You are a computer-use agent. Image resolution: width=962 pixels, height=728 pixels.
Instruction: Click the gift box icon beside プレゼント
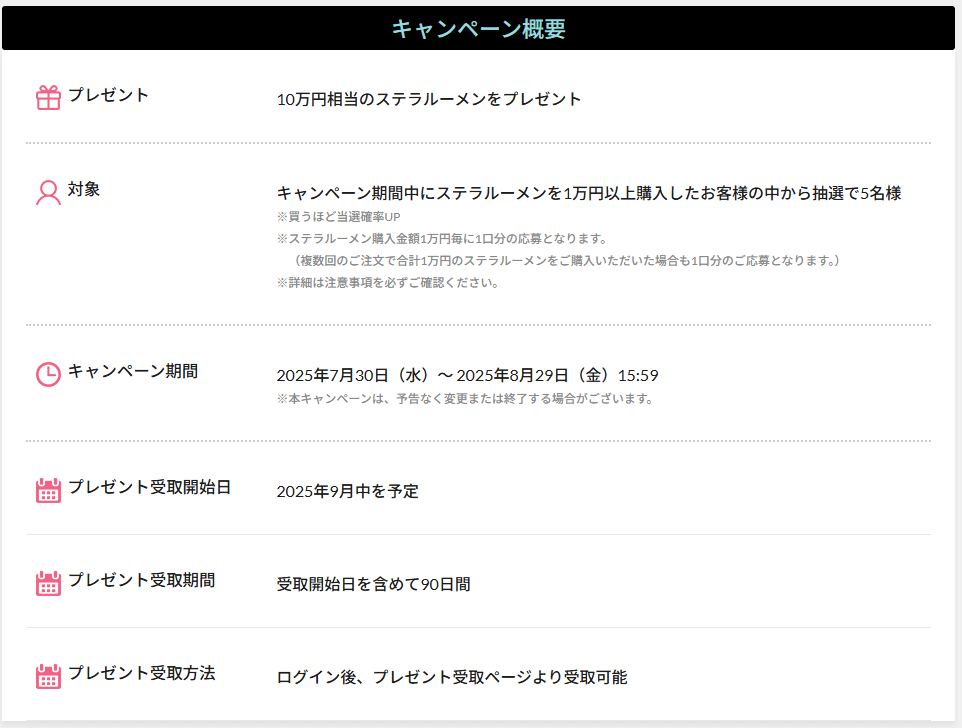[x=48, y=97]
